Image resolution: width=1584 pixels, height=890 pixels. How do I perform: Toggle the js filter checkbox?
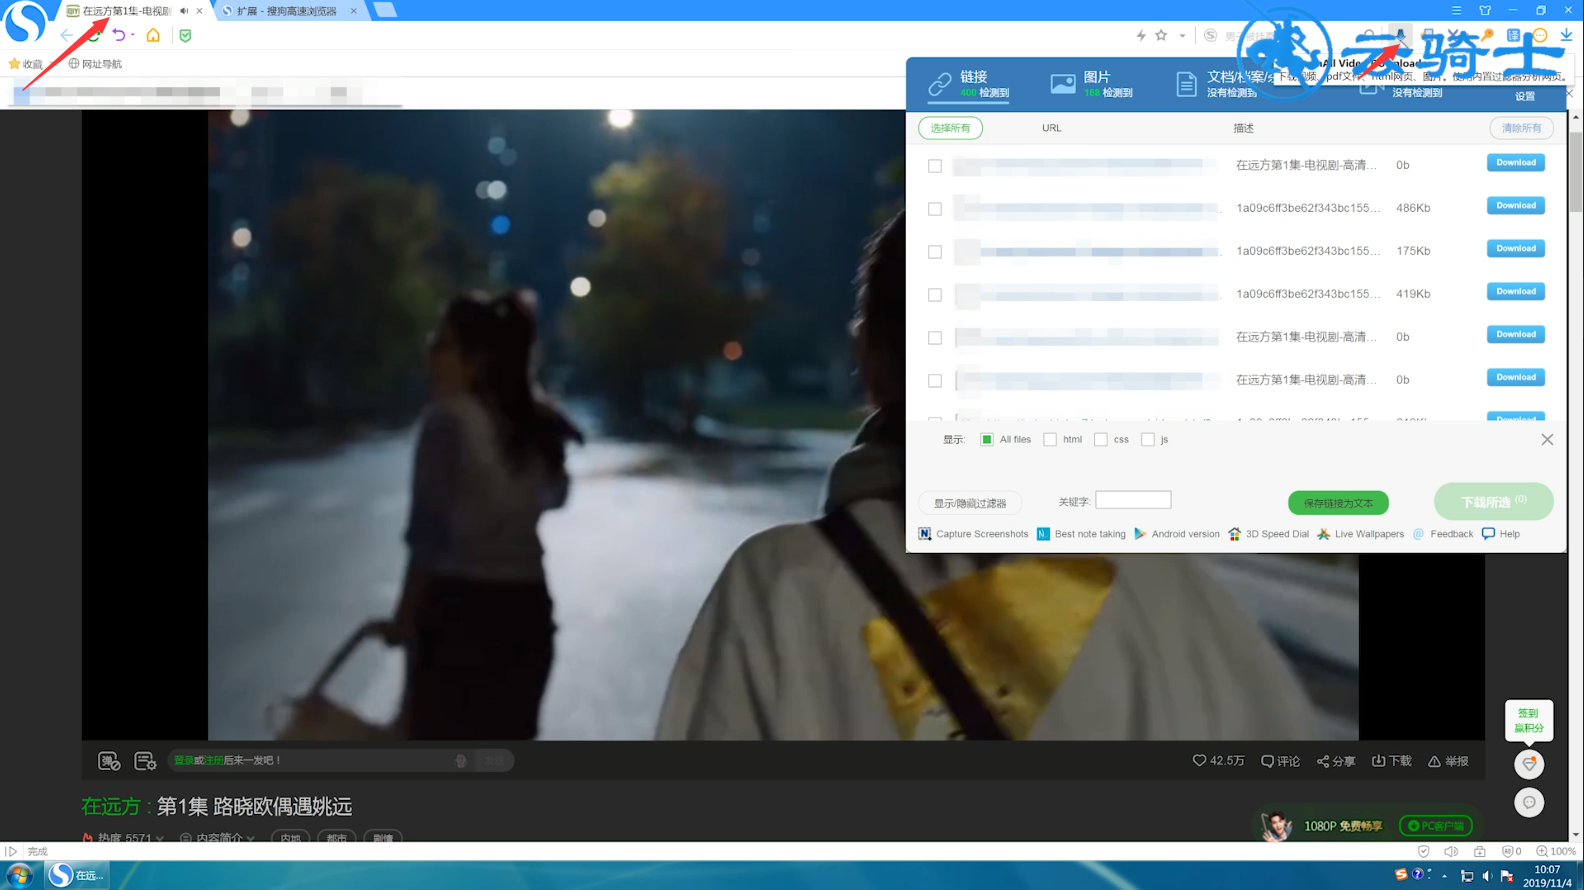click(1148, 440)
